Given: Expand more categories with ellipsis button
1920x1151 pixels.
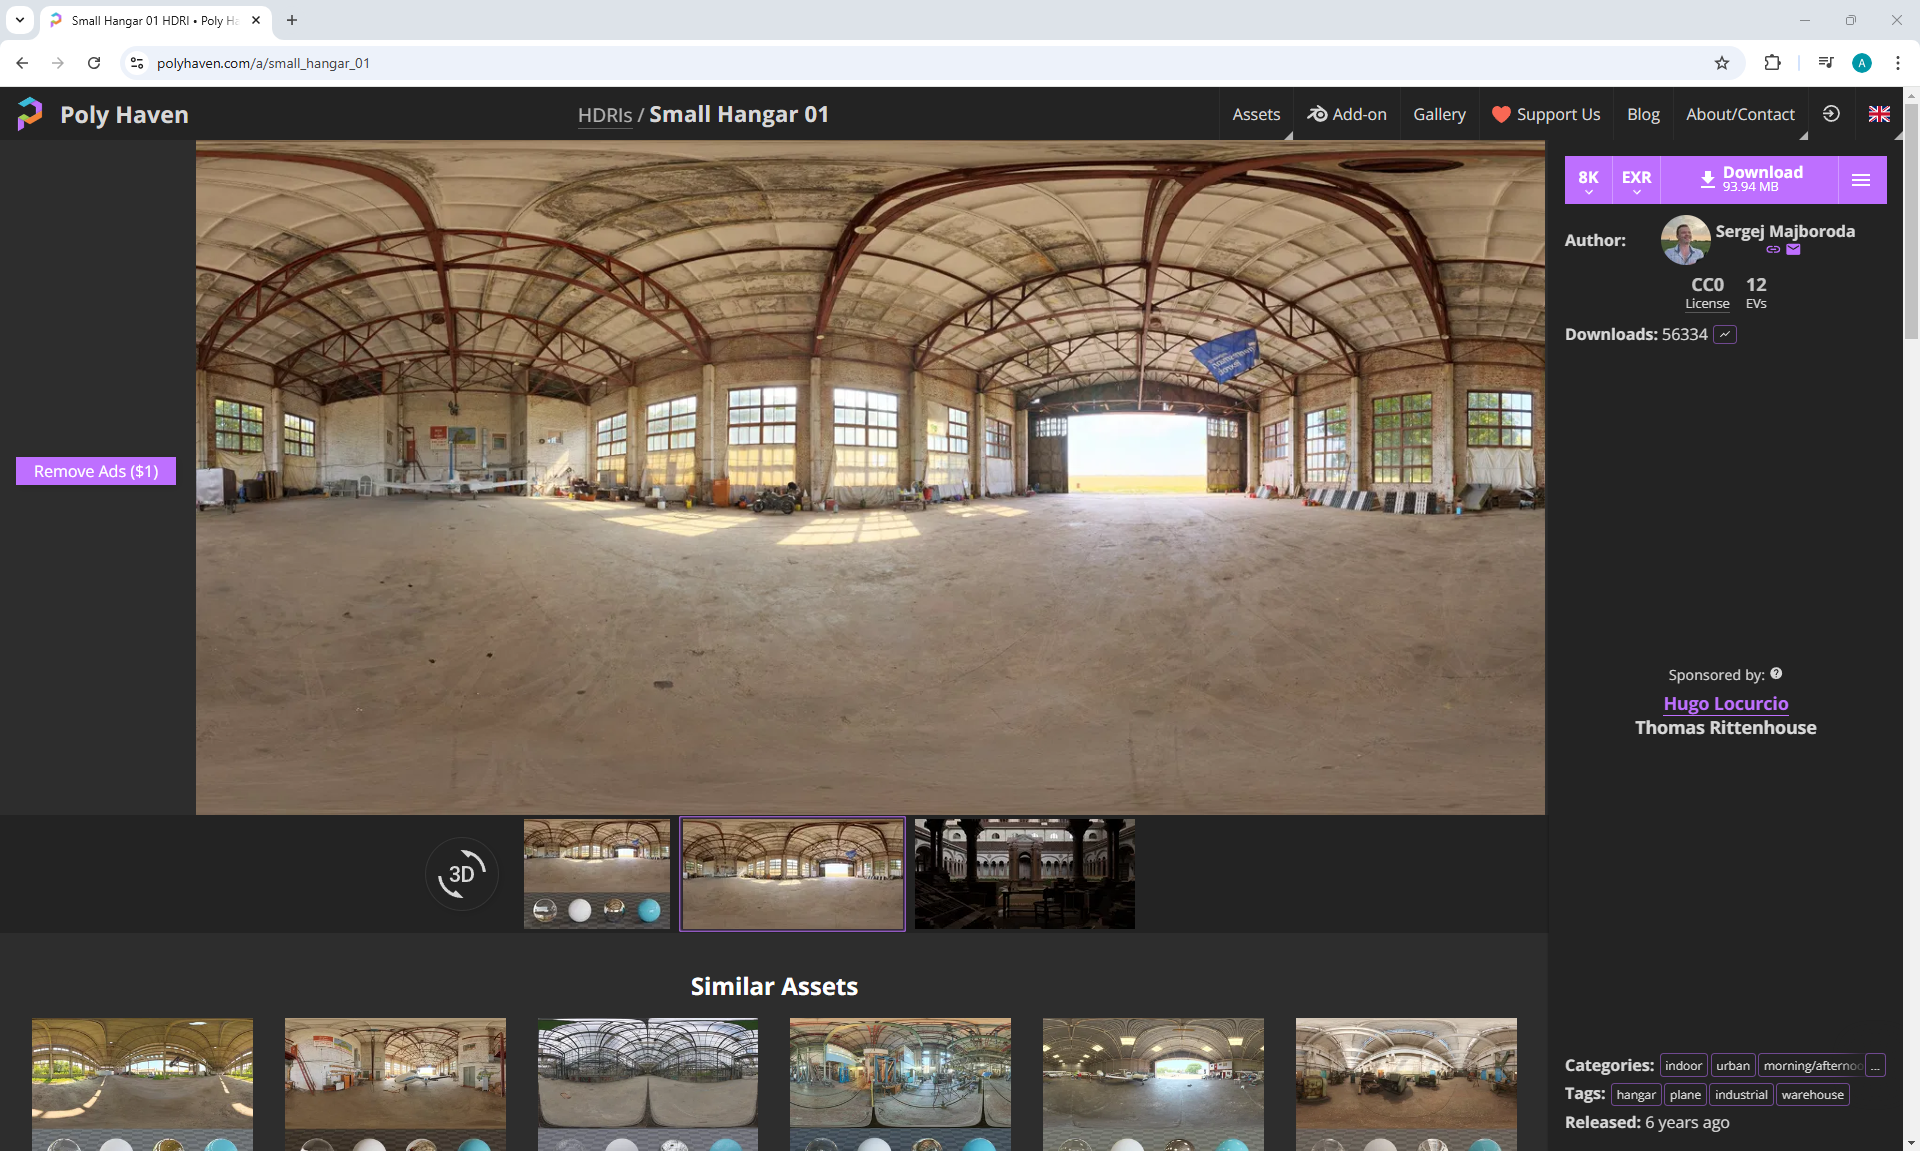Looking at the screenshot, I should point(1876,1066).
